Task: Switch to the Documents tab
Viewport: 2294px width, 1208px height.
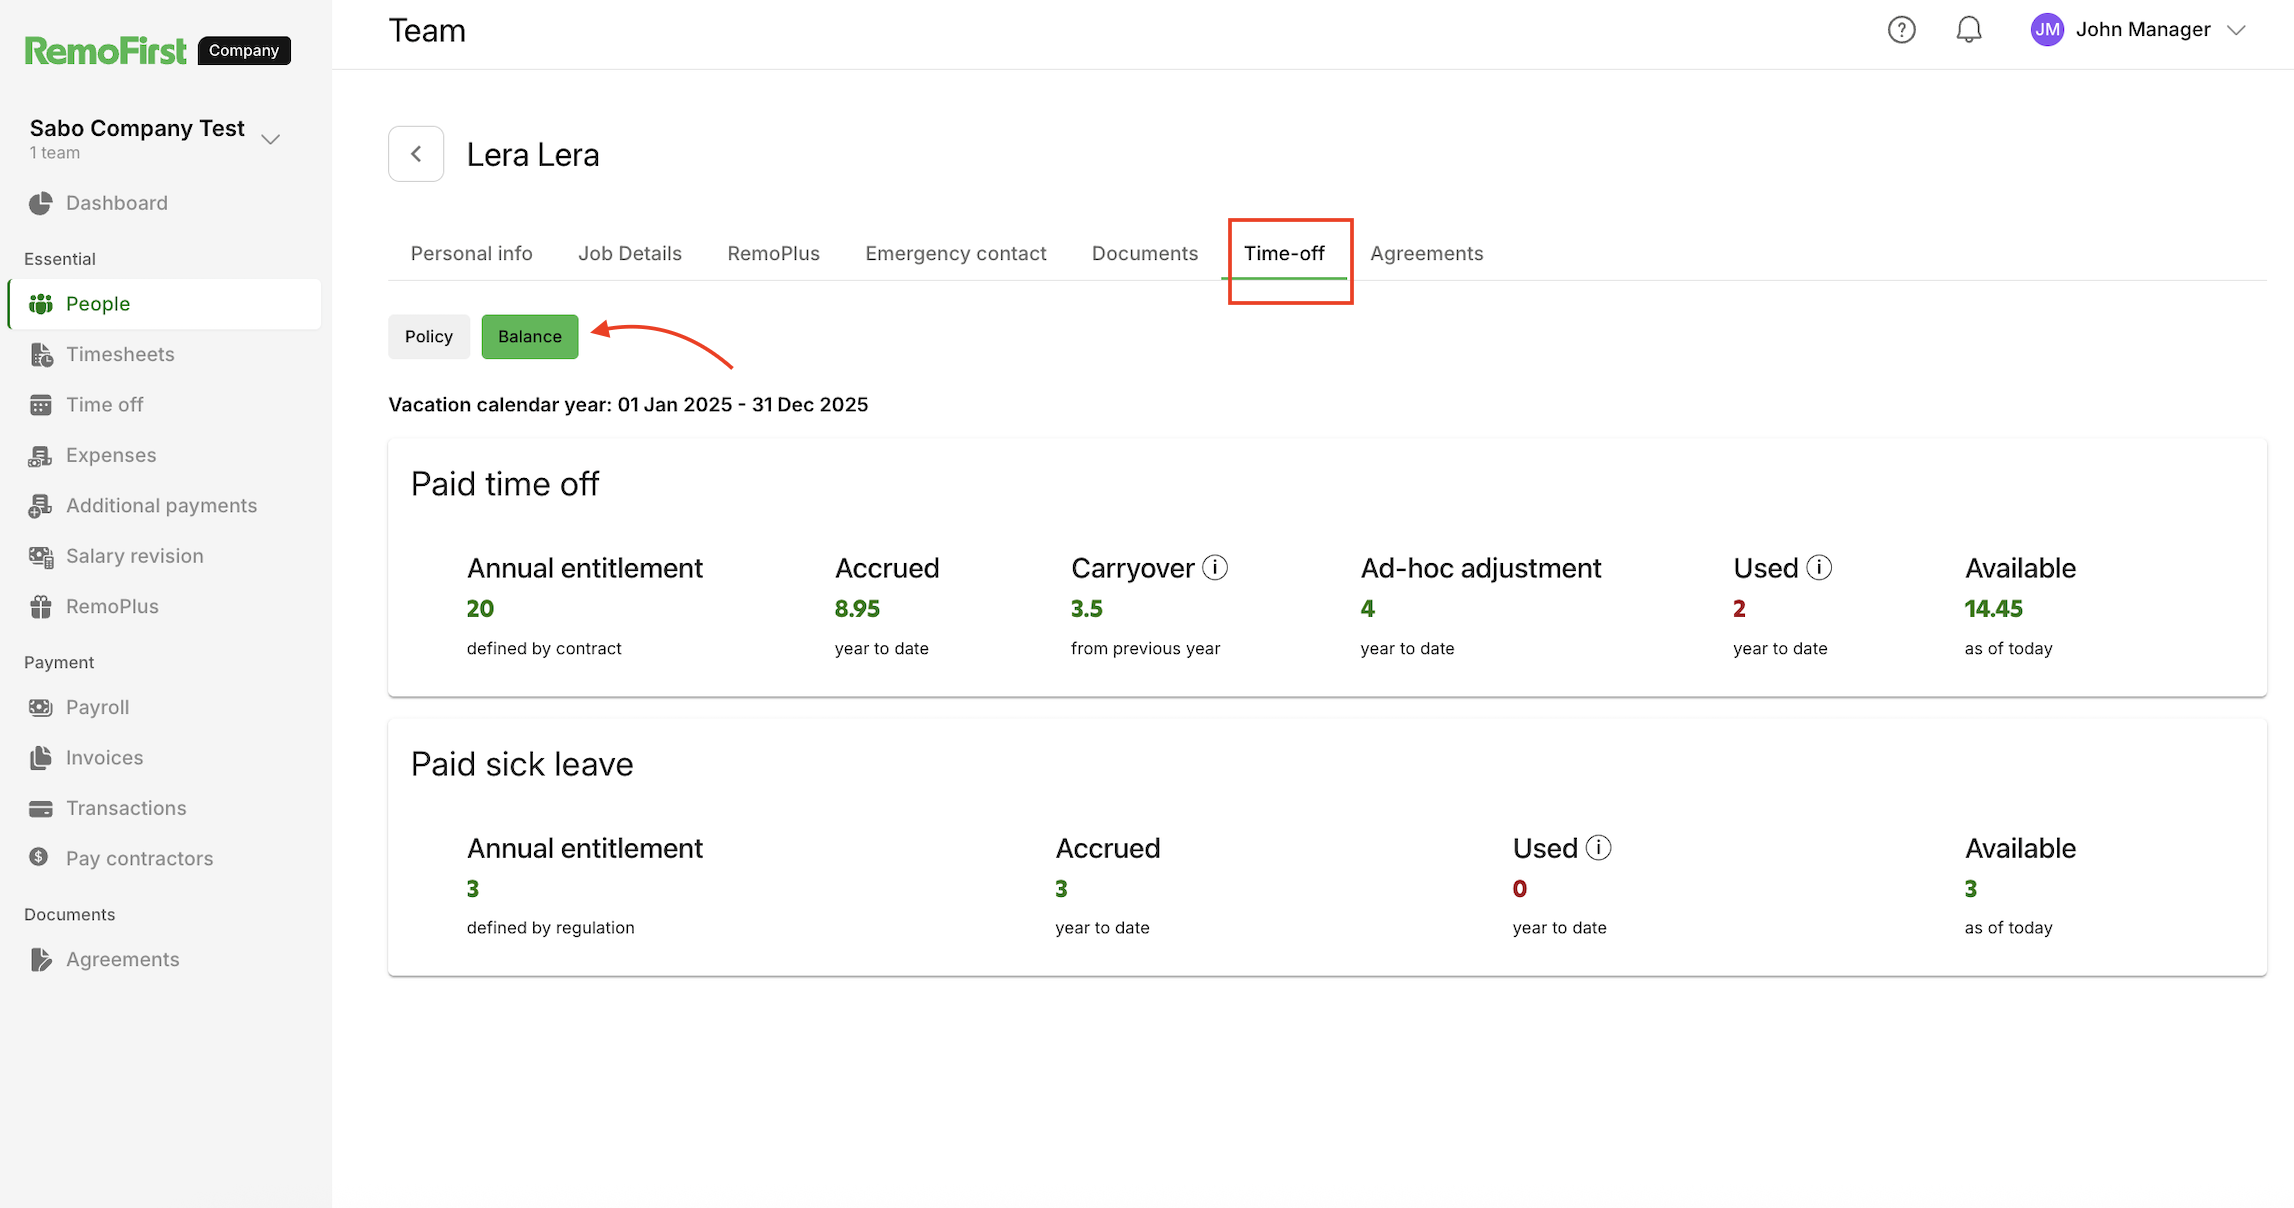Action: point(1144,254)
